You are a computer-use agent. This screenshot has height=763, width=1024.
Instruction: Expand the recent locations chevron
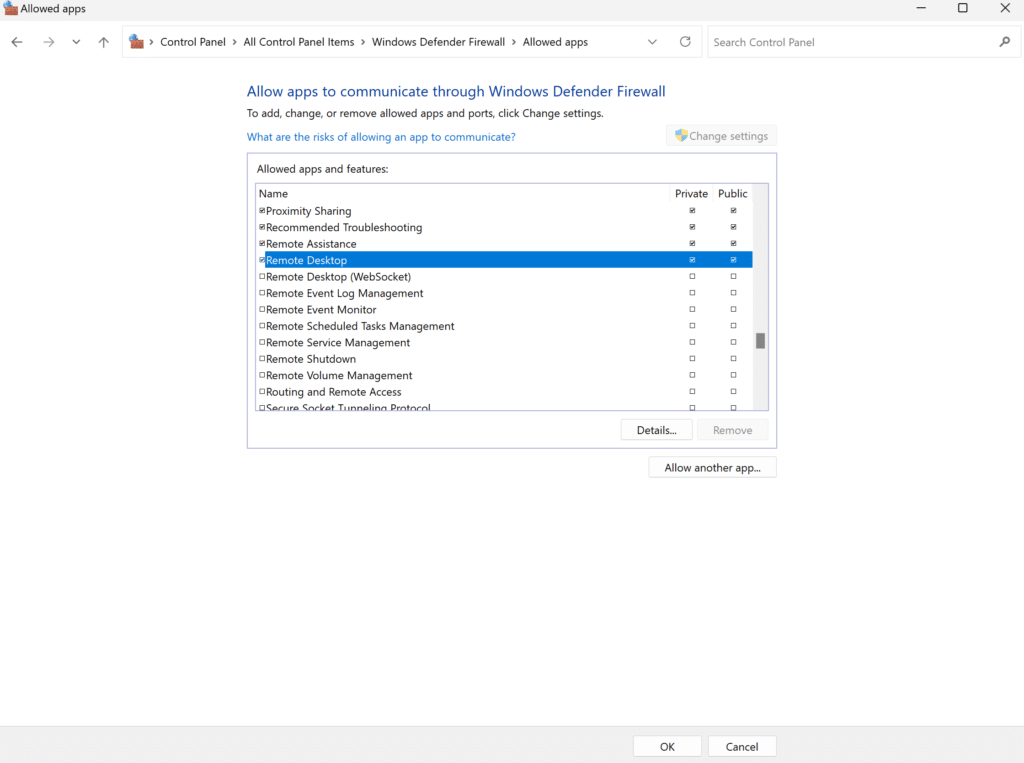[x=75, y=42]
